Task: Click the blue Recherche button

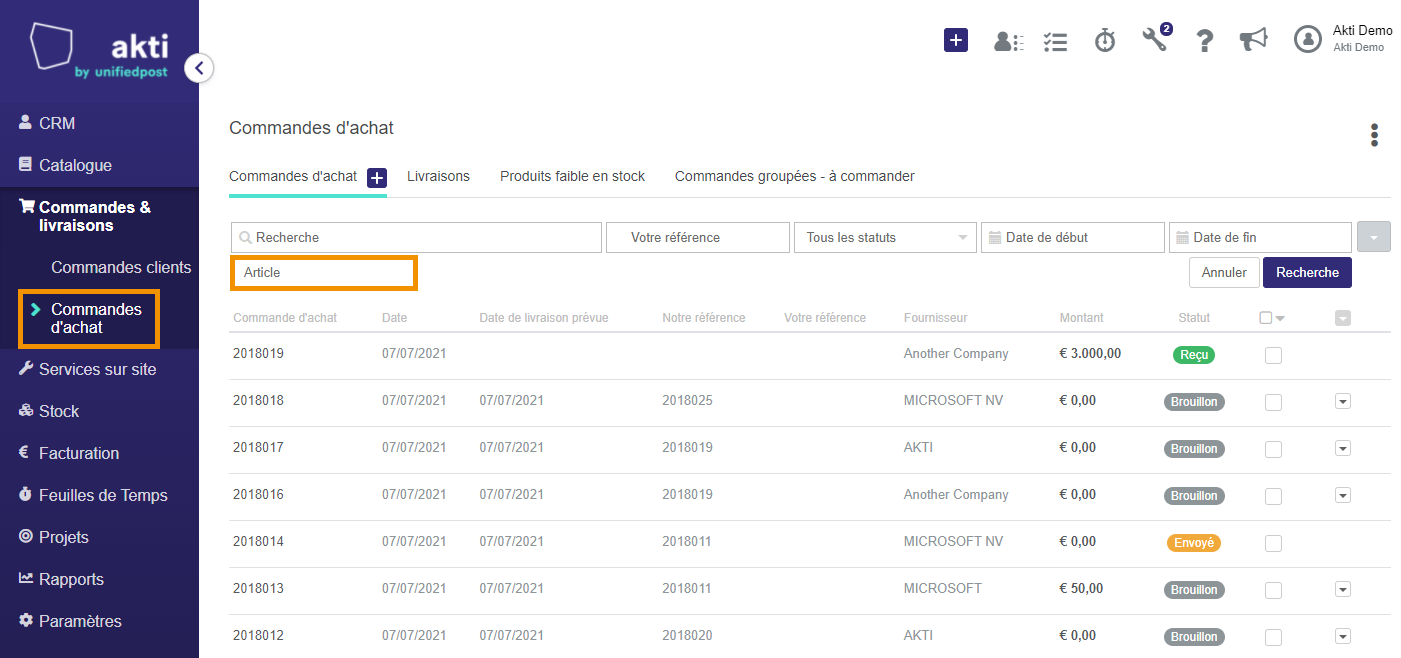Action: tap(1307, 273)
